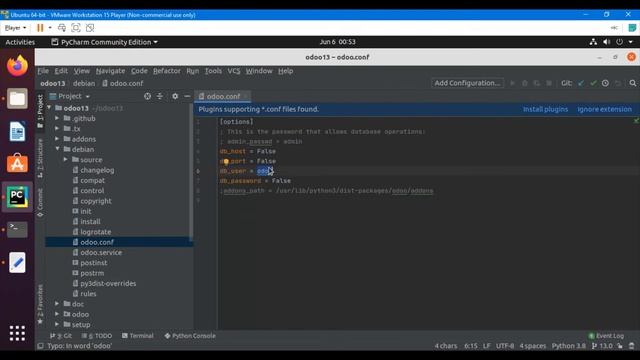640x360 pixels.
Task: Click the date and time clock
Action: tap(337, 42)
